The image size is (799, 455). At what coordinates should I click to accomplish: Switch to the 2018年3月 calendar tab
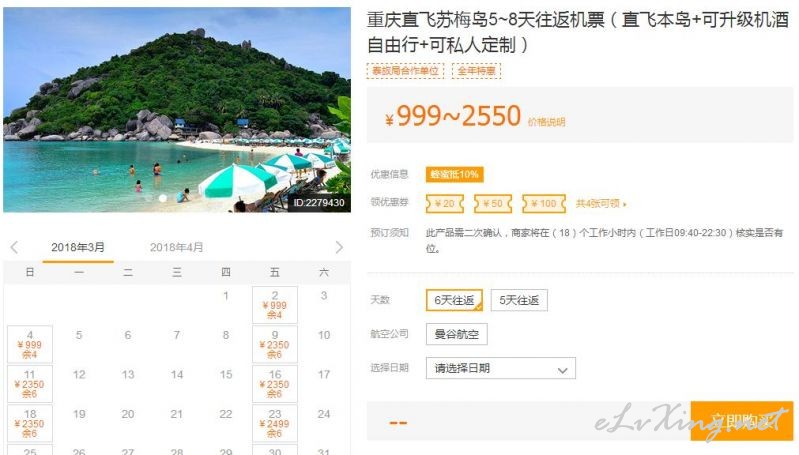(x=78, y=247)
